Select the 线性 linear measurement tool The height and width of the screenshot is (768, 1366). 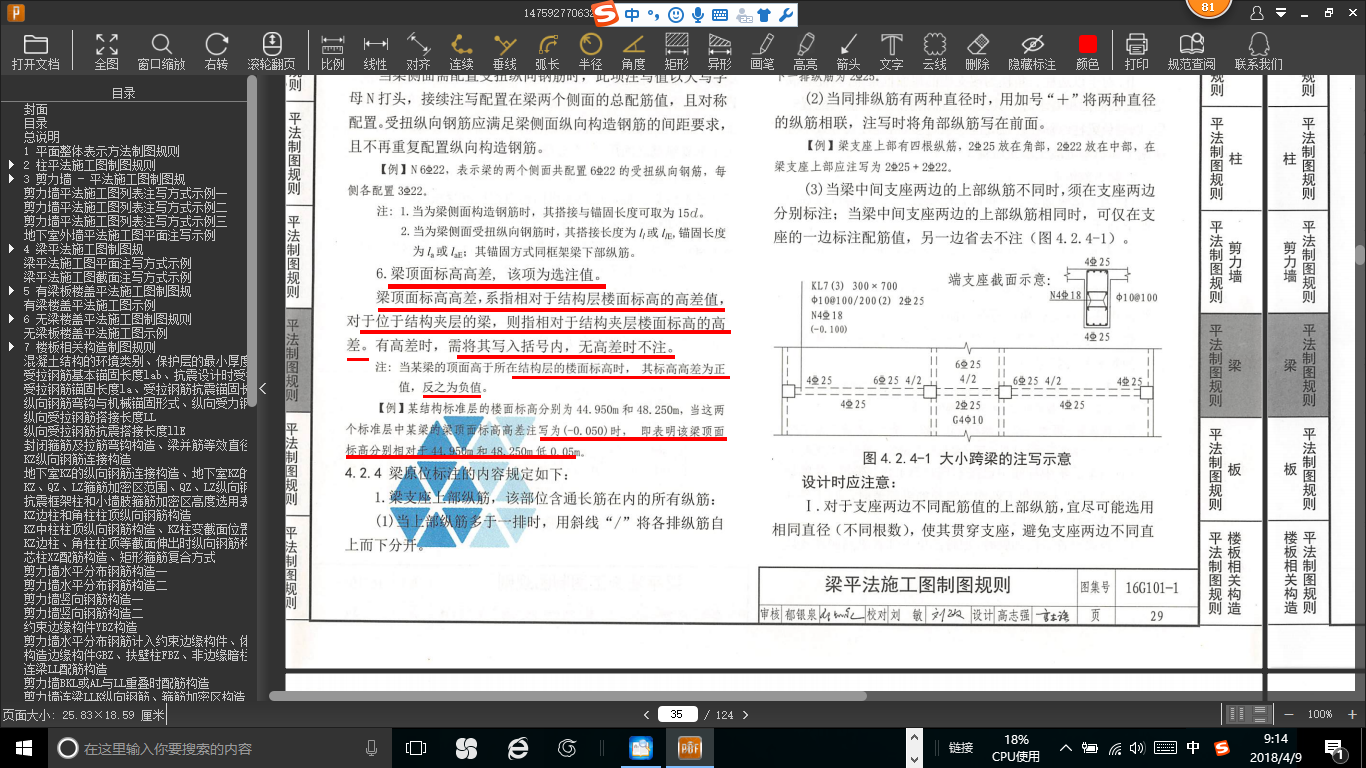click(x=375, y=51)
